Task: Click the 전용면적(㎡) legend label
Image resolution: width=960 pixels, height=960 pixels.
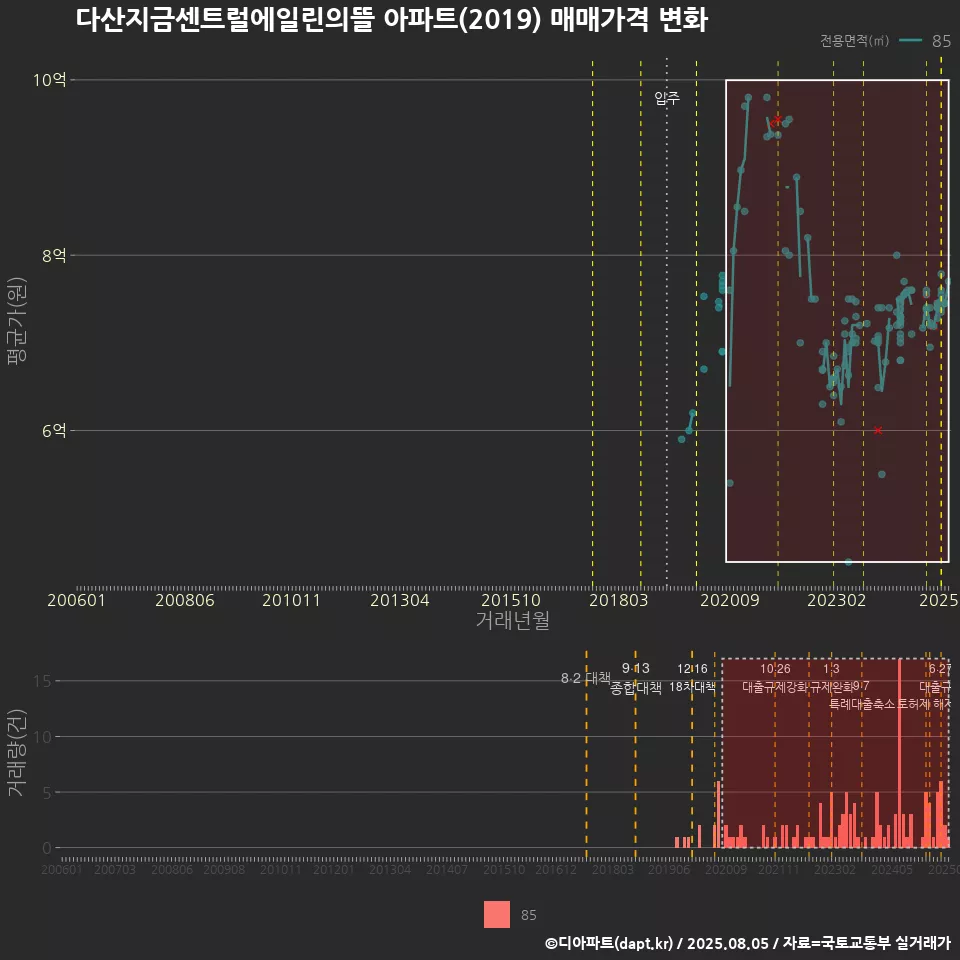Action: coord(854,40)
